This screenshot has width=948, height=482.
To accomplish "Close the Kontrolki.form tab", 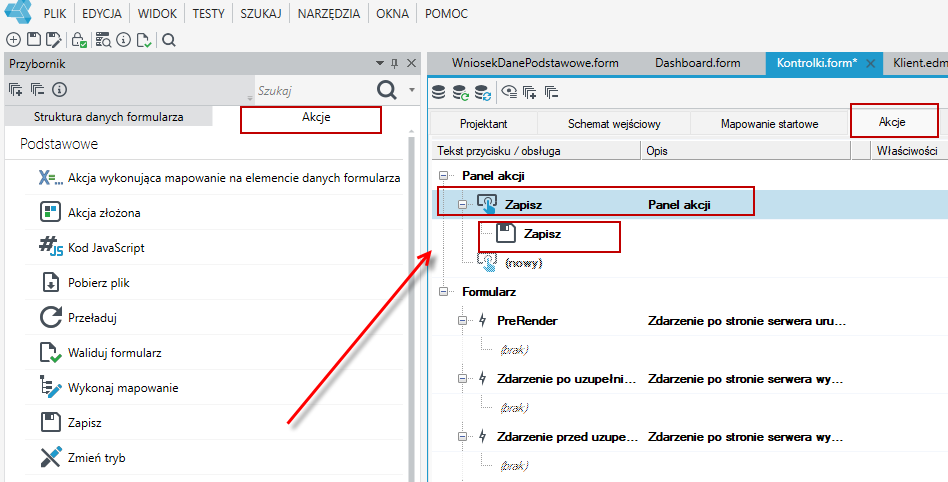I will 871,64.
